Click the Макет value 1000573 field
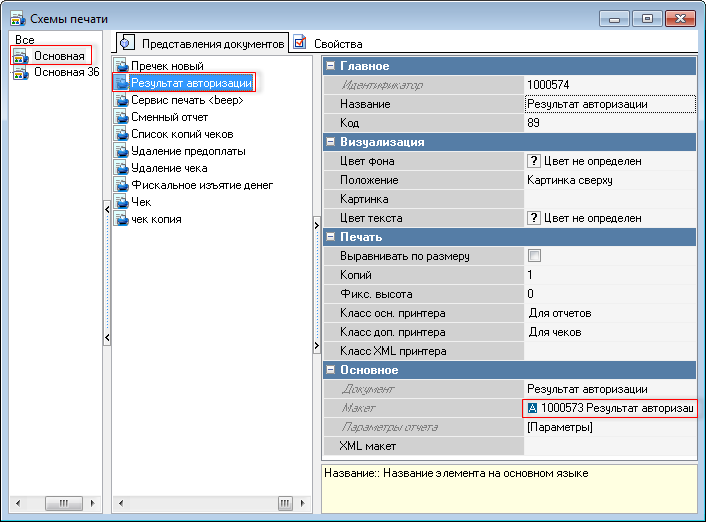Screen dimensions: 706x522 click(x=609, y=408)
